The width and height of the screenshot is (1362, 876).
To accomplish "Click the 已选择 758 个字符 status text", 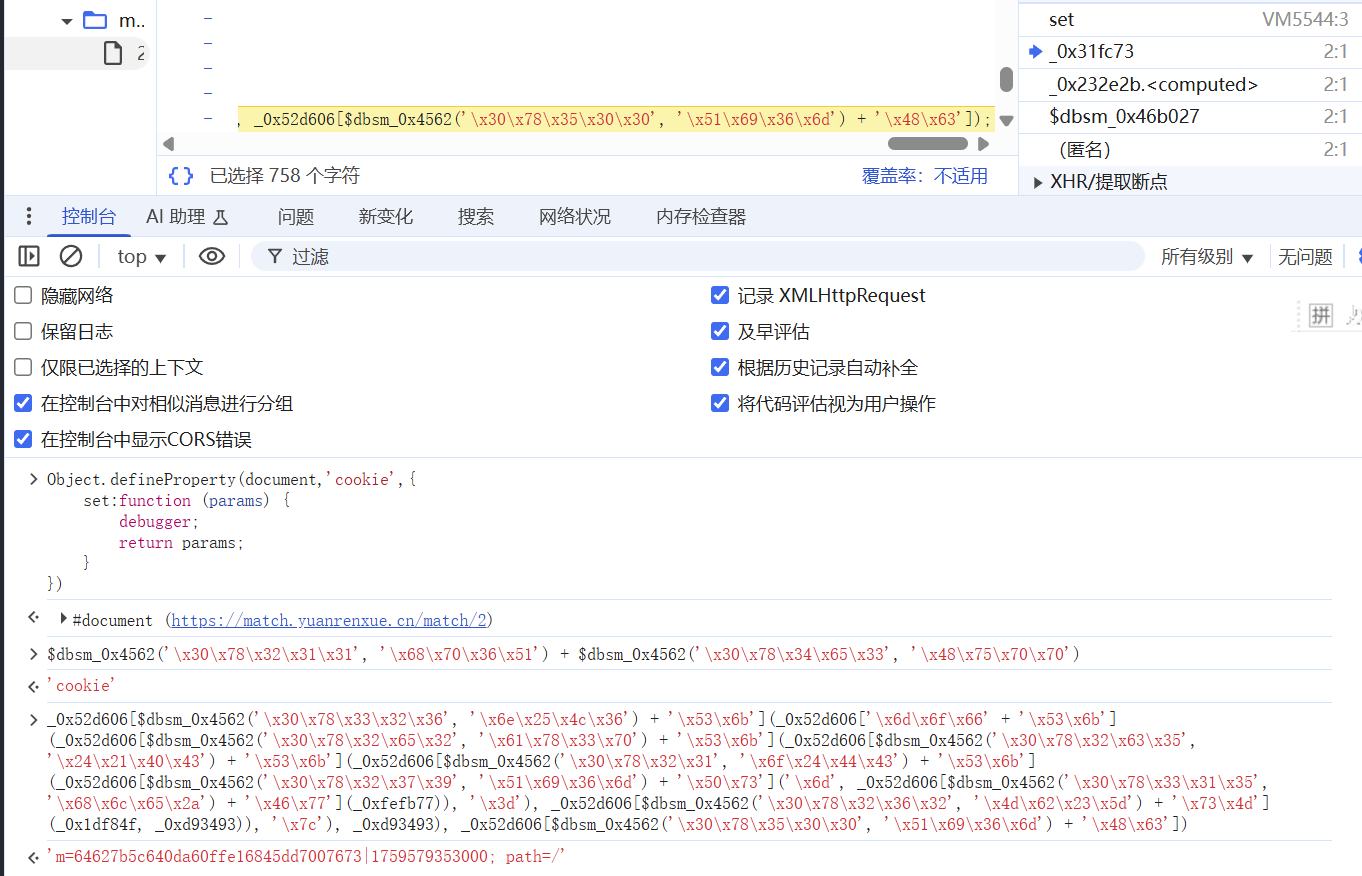I will [x=284, y=176].
